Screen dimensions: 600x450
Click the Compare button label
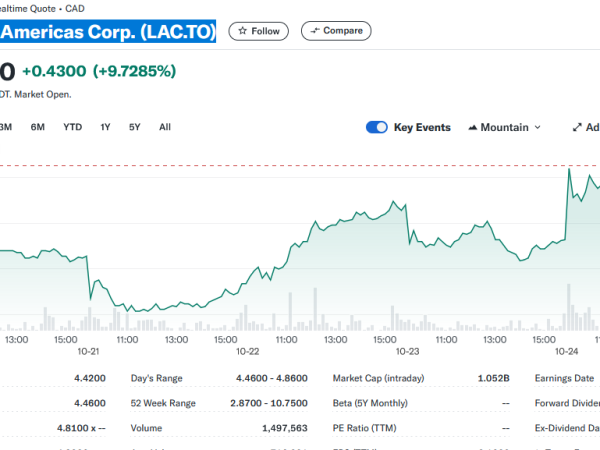(x=343, y=31)
